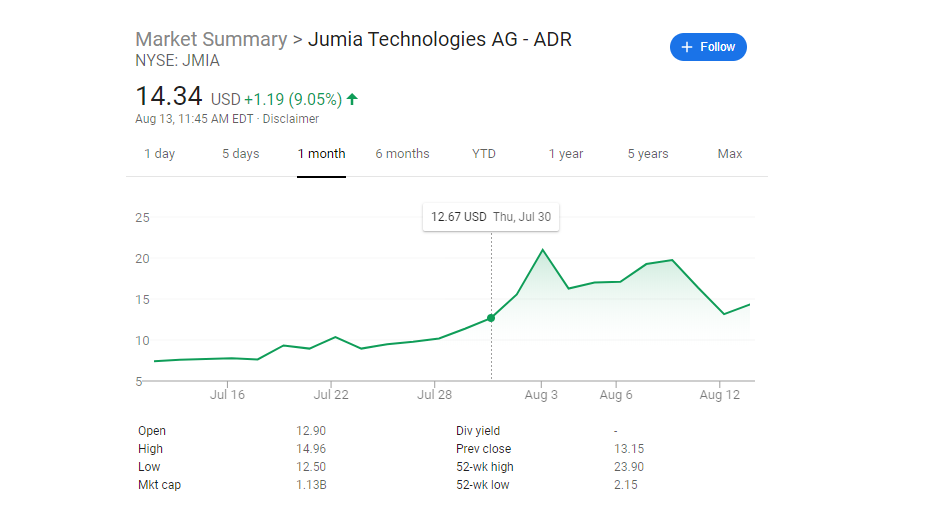Switch to 6 months view
931x524 pixels.
coord(402,154)
